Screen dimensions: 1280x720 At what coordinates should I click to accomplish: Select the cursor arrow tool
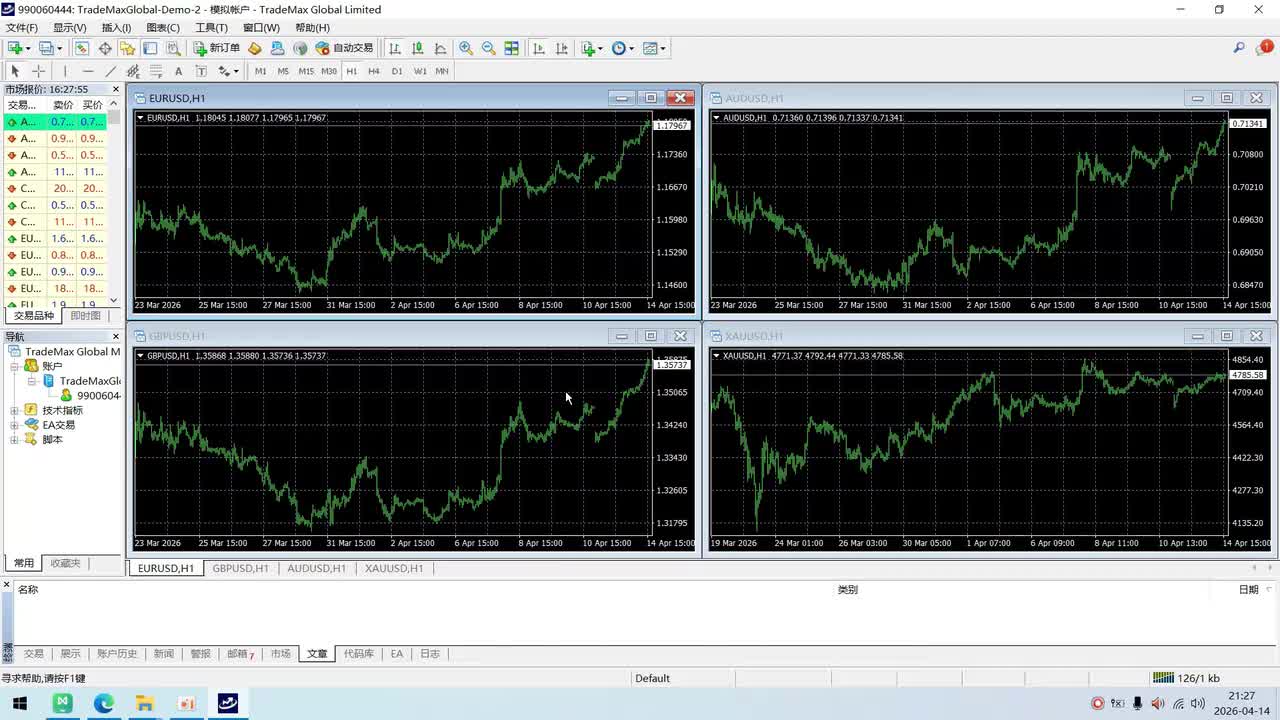pos(15,71)
